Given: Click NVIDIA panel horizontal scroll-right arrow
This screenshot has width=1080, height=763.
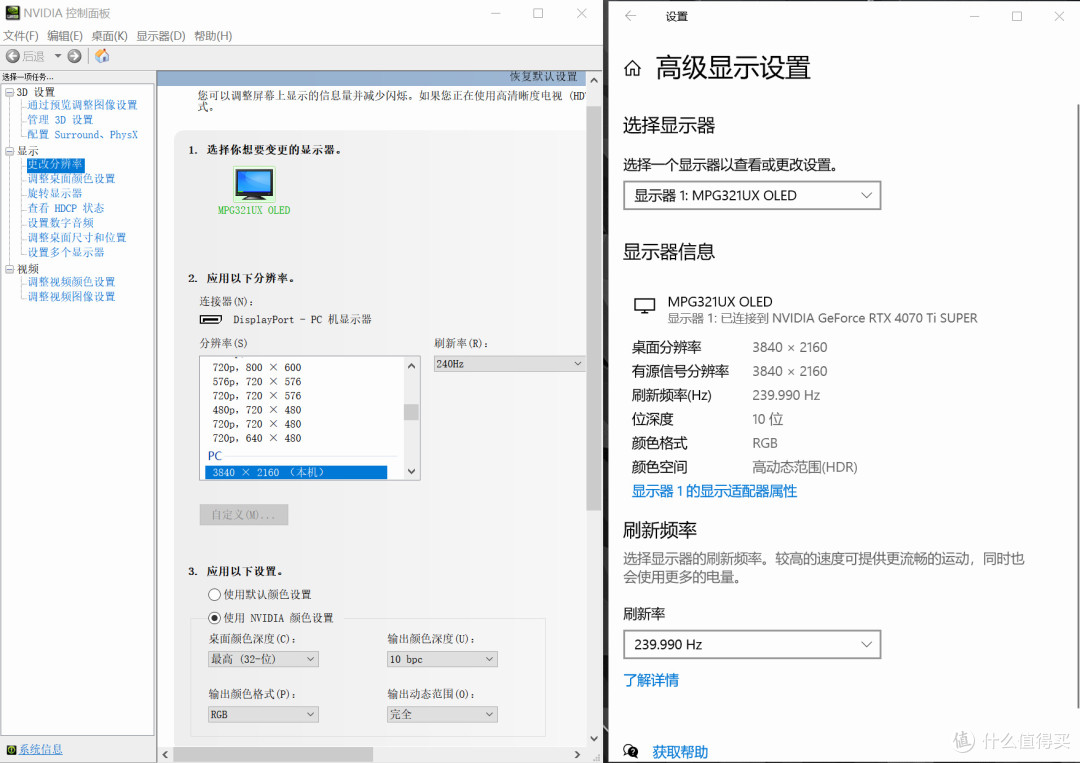Looking at the screenshot, I should (x=577, y=754).
